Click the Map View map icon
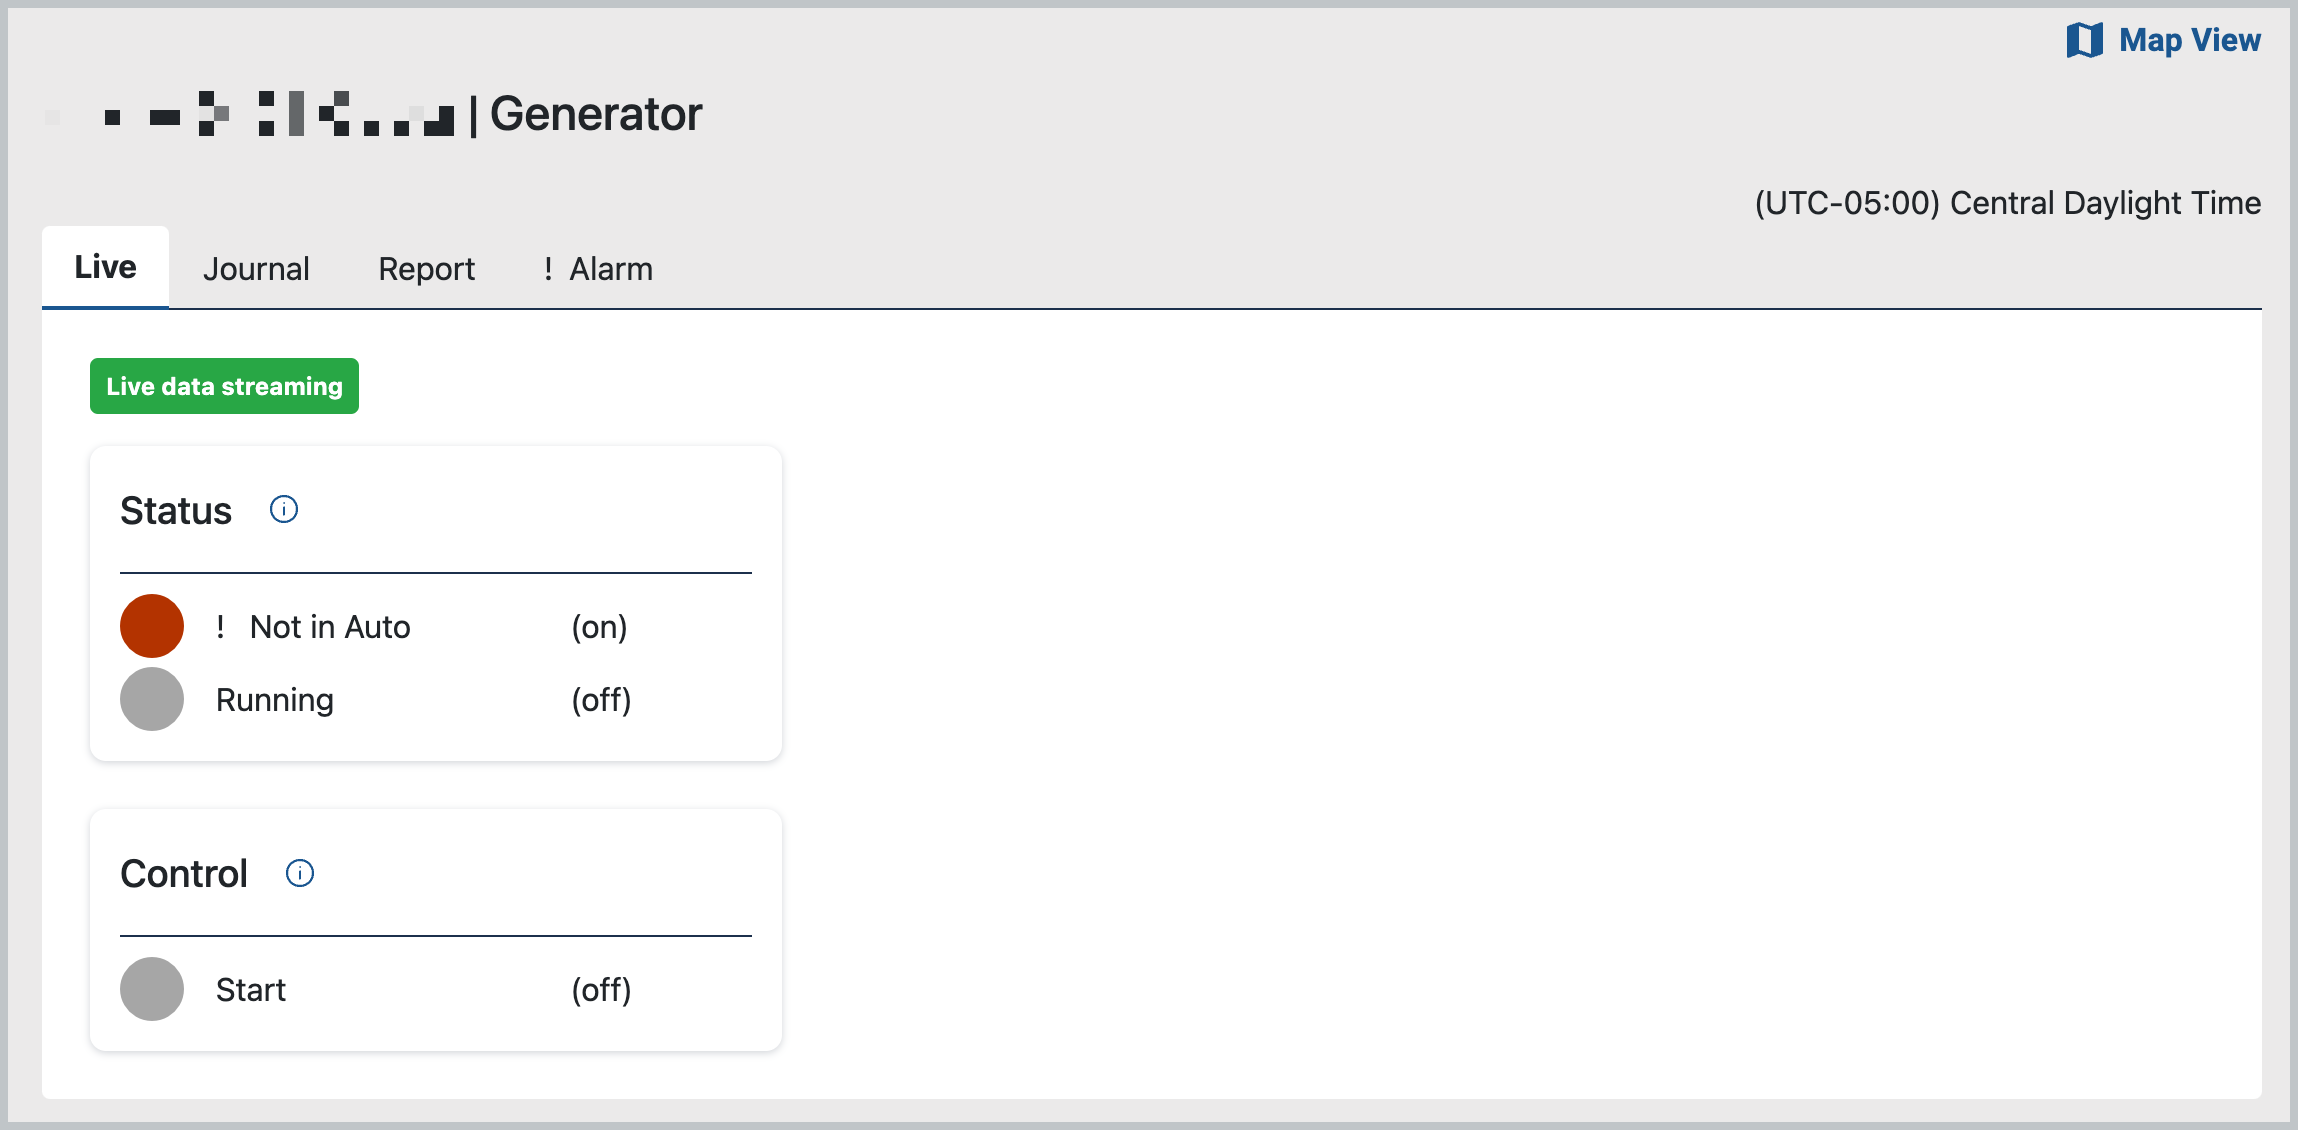Viewport: 2298px width, 1130px height. click(x=2084, y=41)
